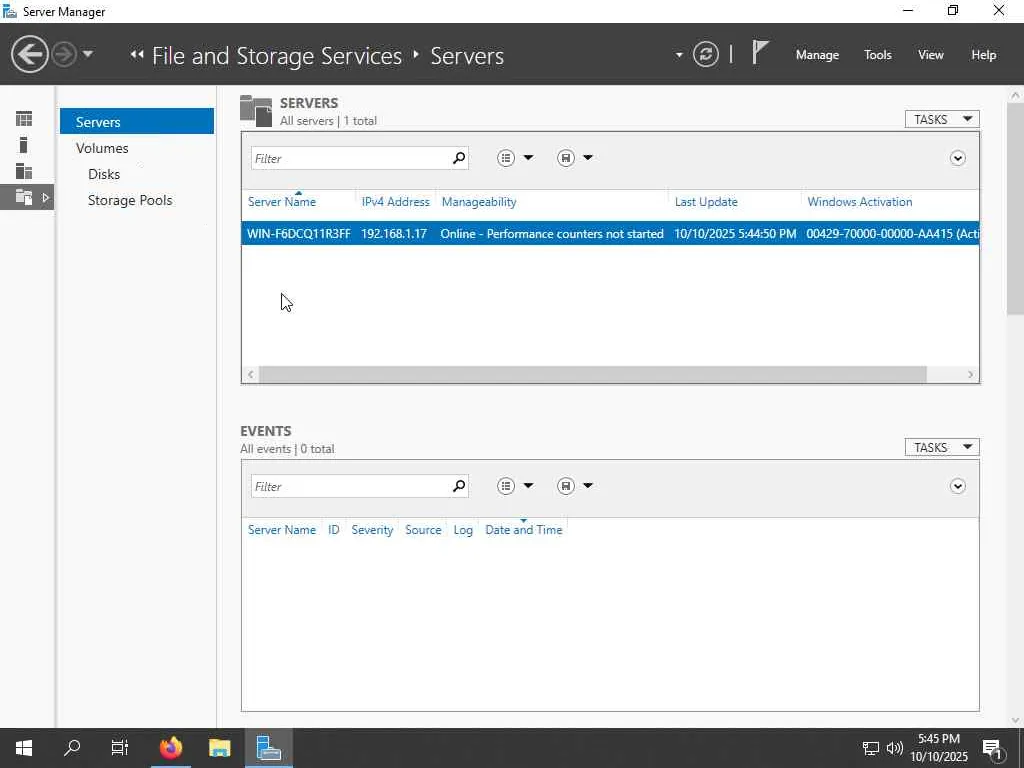Open the Help menu
1024x768 pixels.
[x=983, y=55]
